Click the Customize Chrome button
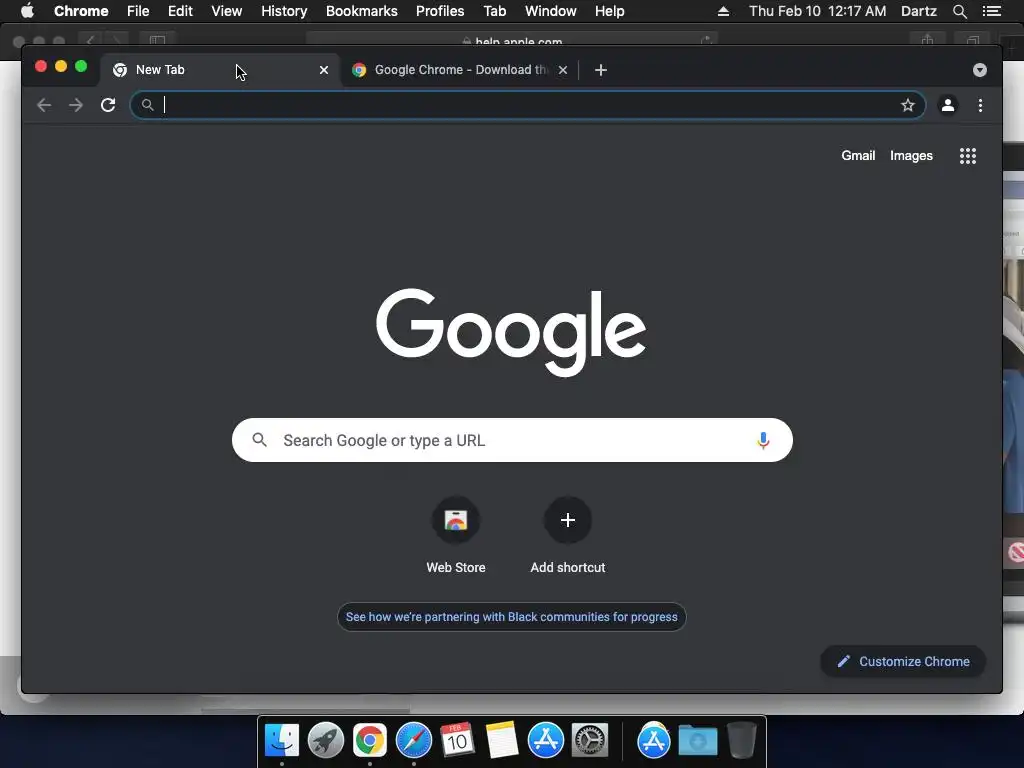This screenshot has width=1024, height=768. 903,662
